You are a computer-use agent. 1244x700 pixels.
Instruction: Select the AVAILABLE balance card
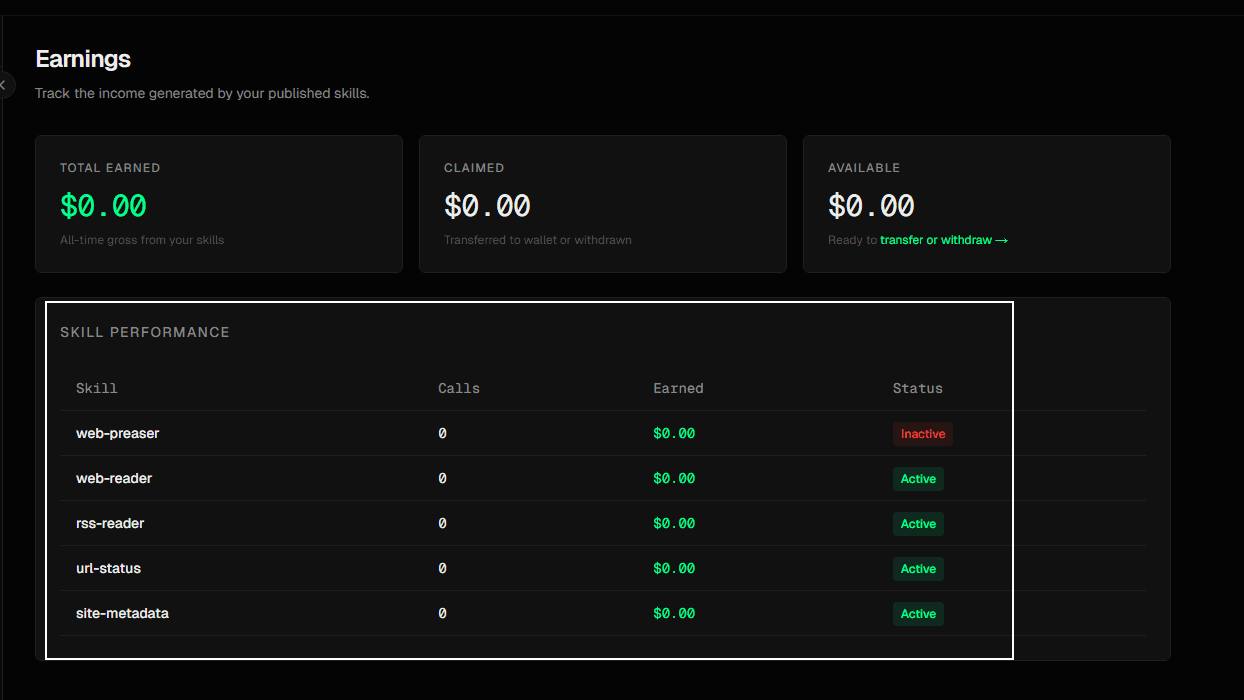[986, 203]
